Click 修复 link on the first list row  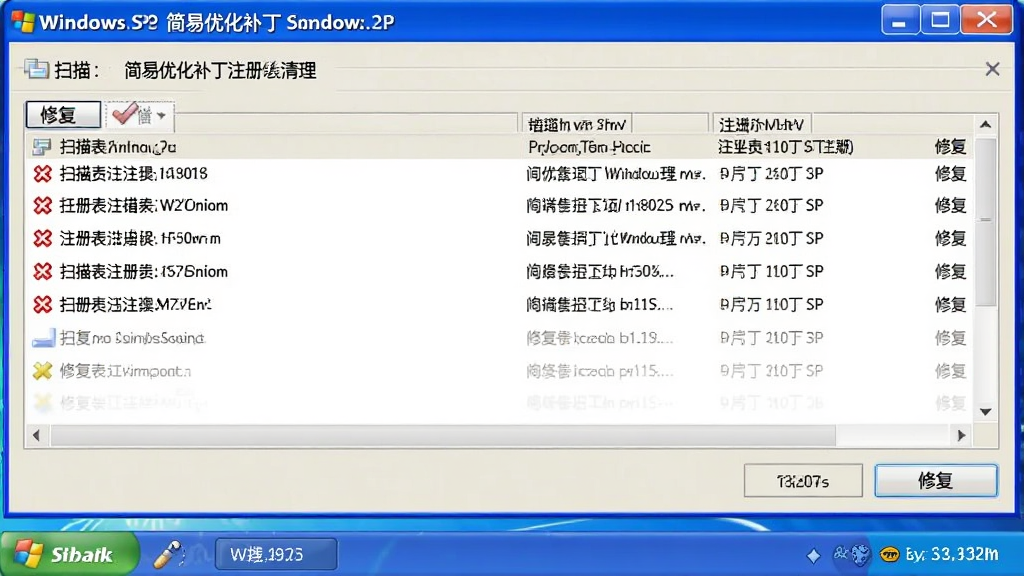click(950, 147)
